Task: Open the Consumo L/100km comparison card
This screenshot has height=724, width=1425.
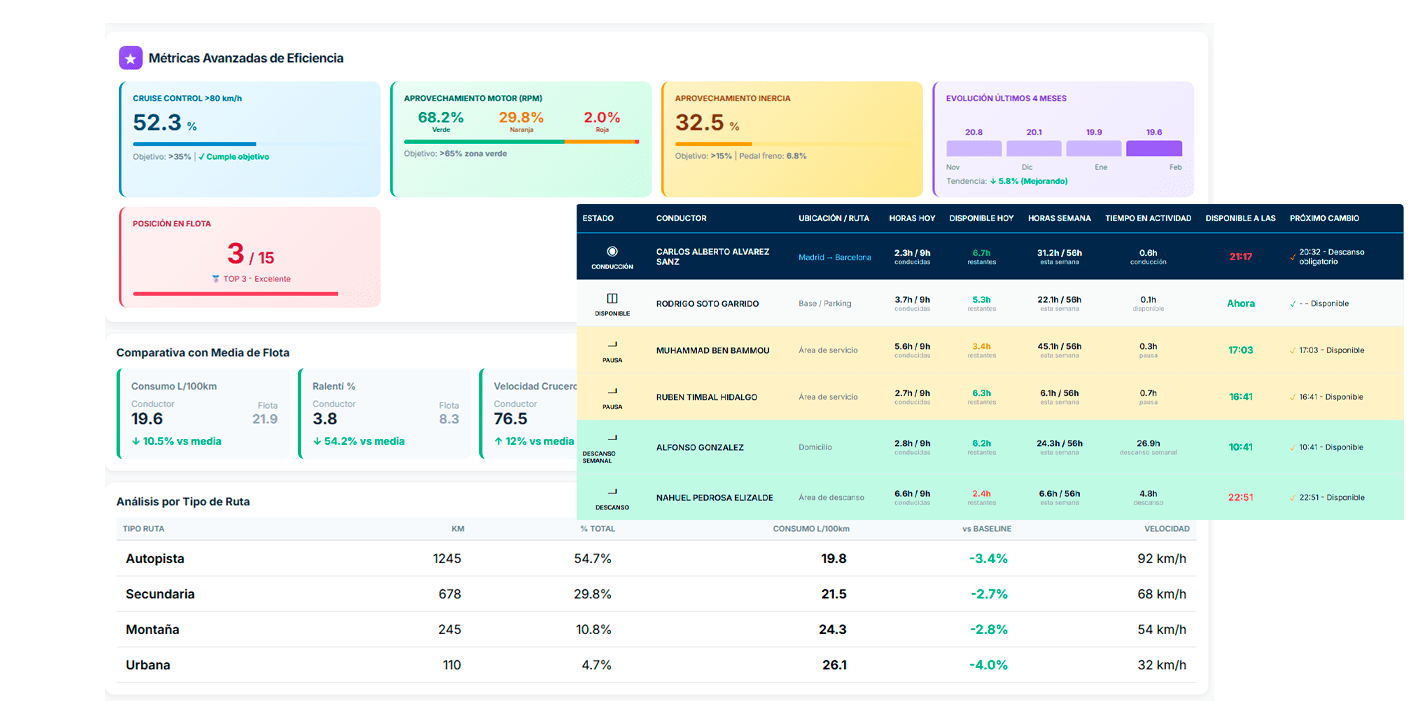Action: coord(203,414)
